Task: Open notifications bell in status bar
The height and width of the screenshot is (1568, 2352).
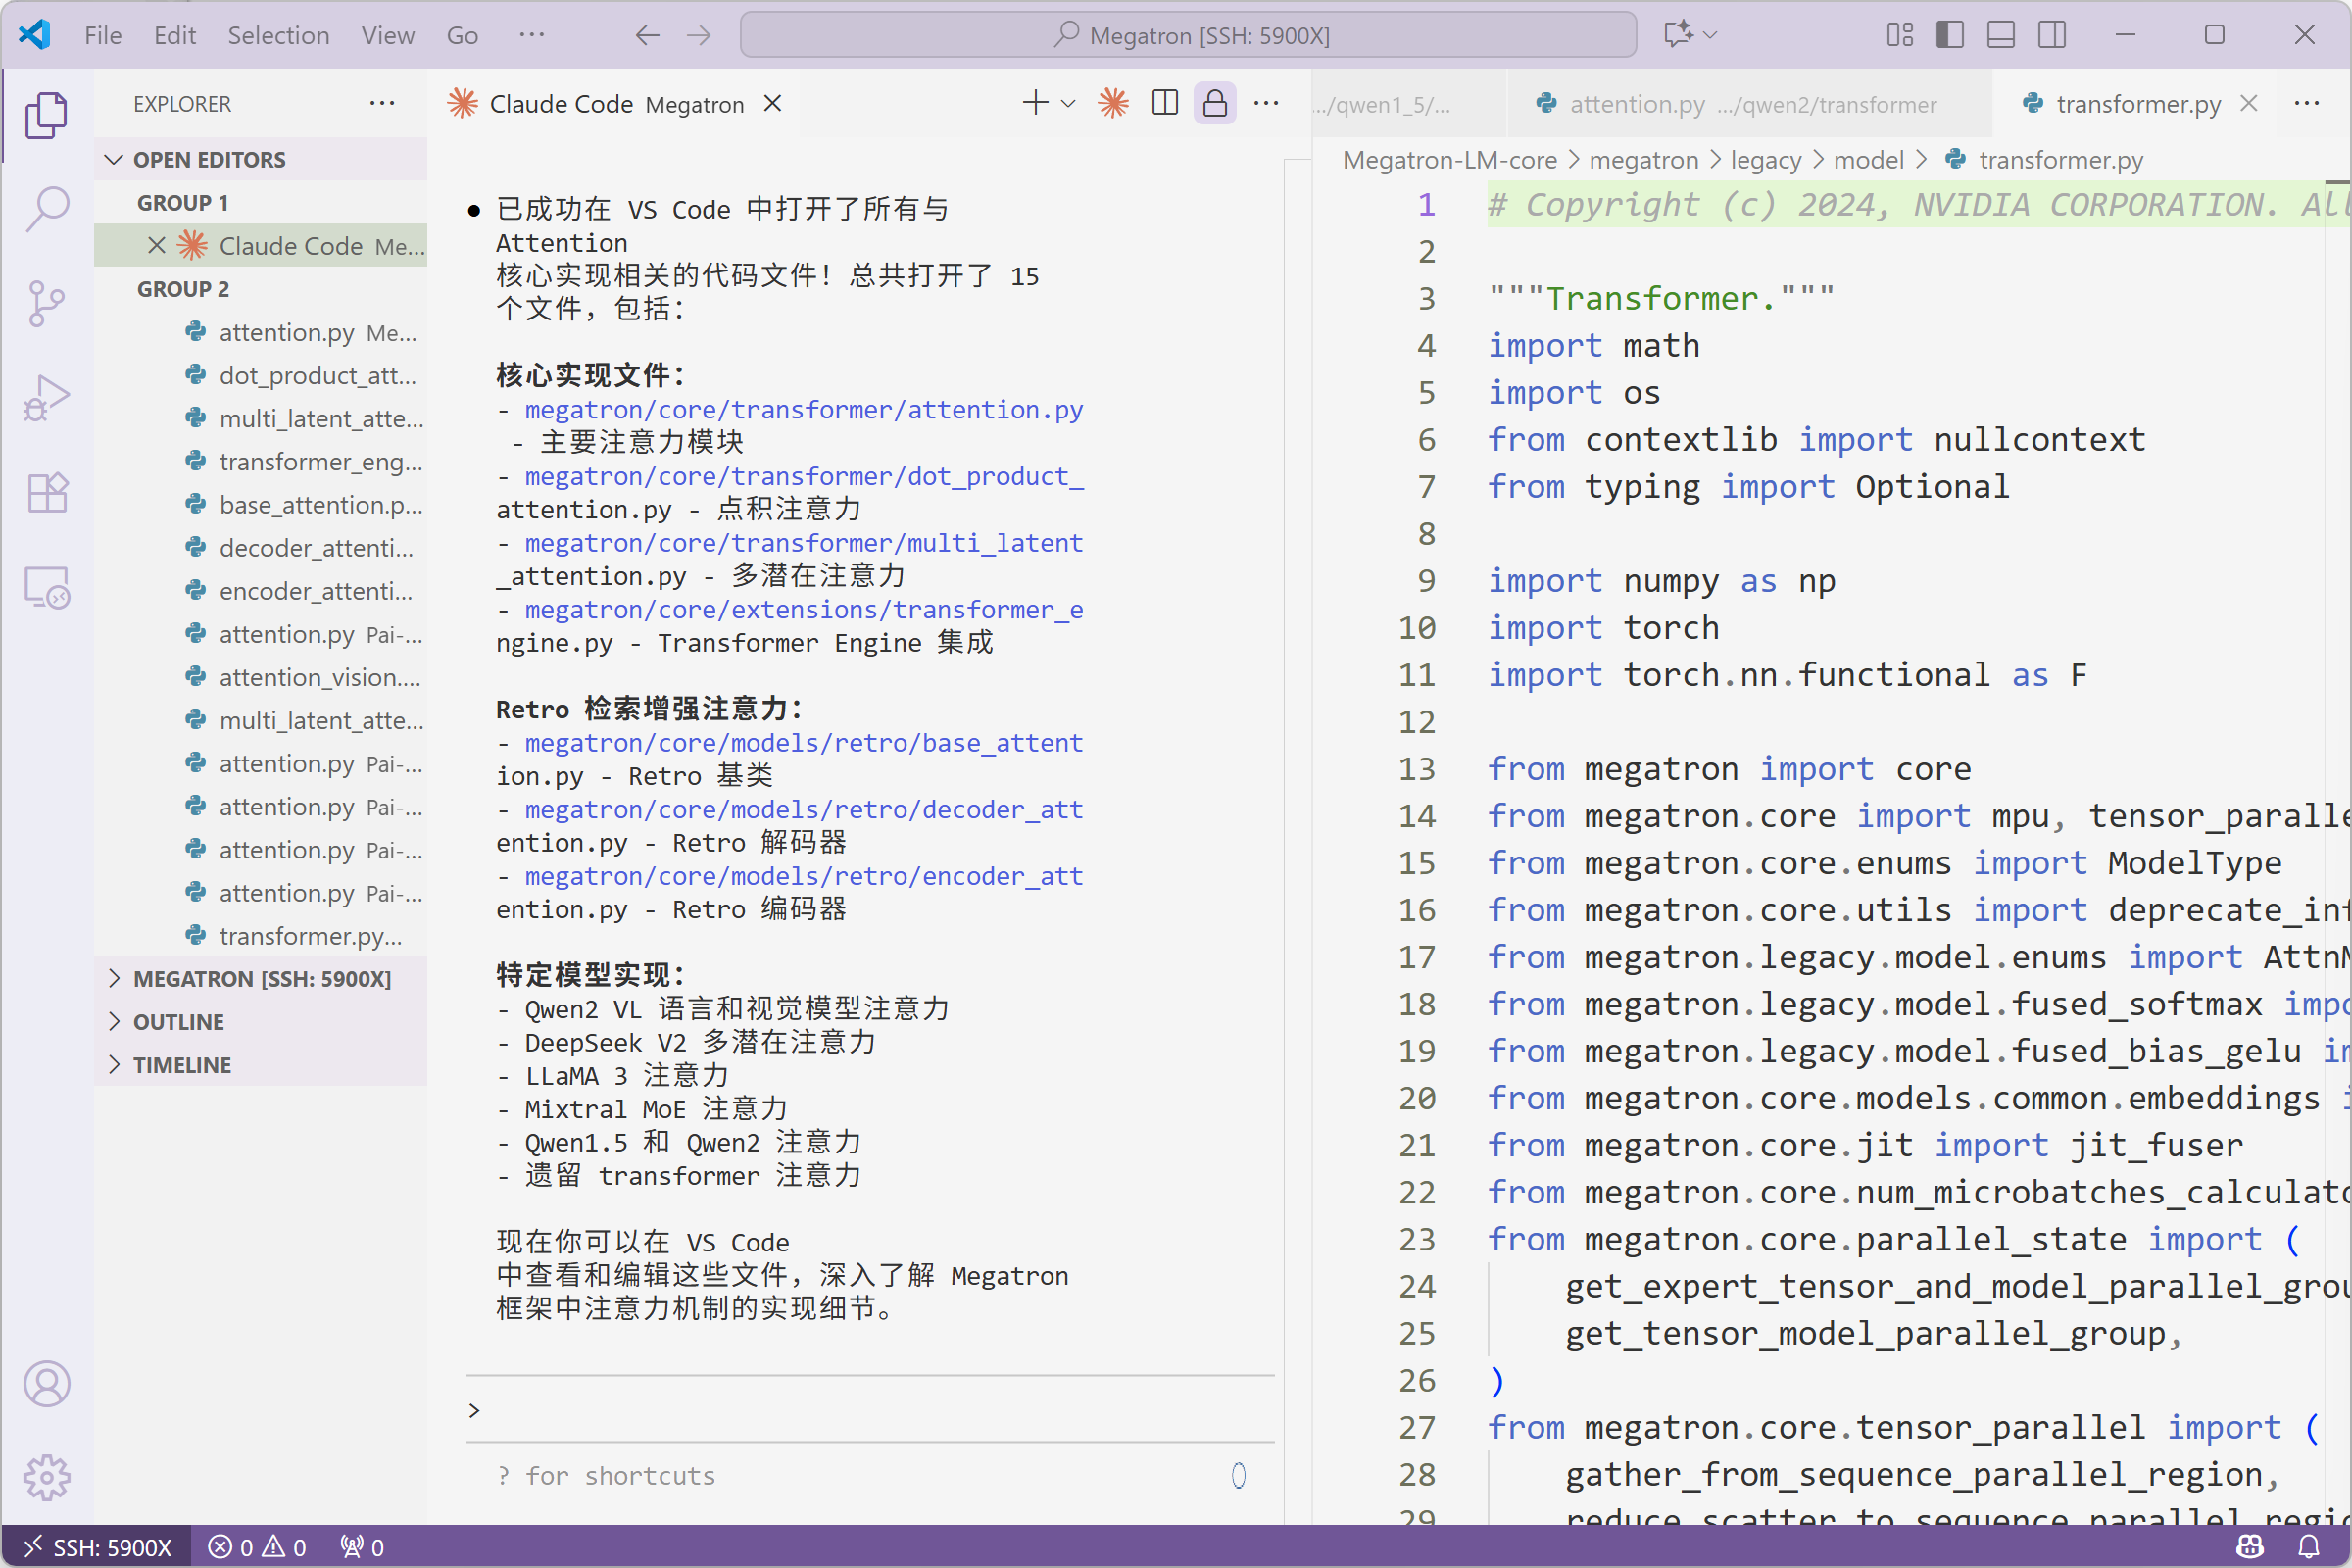Action: pyautogui.click(x=2309, y=1546)
